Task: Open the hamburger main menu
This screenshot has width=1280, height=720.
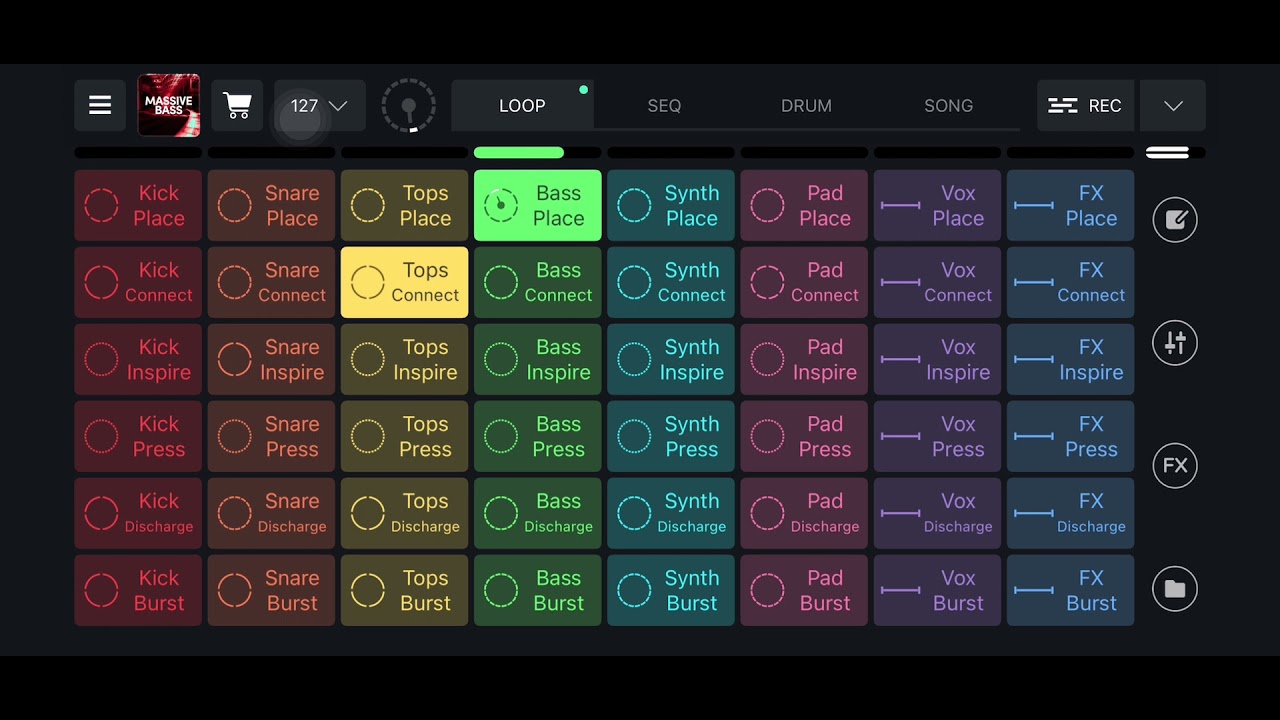Action: coord(100,105)
